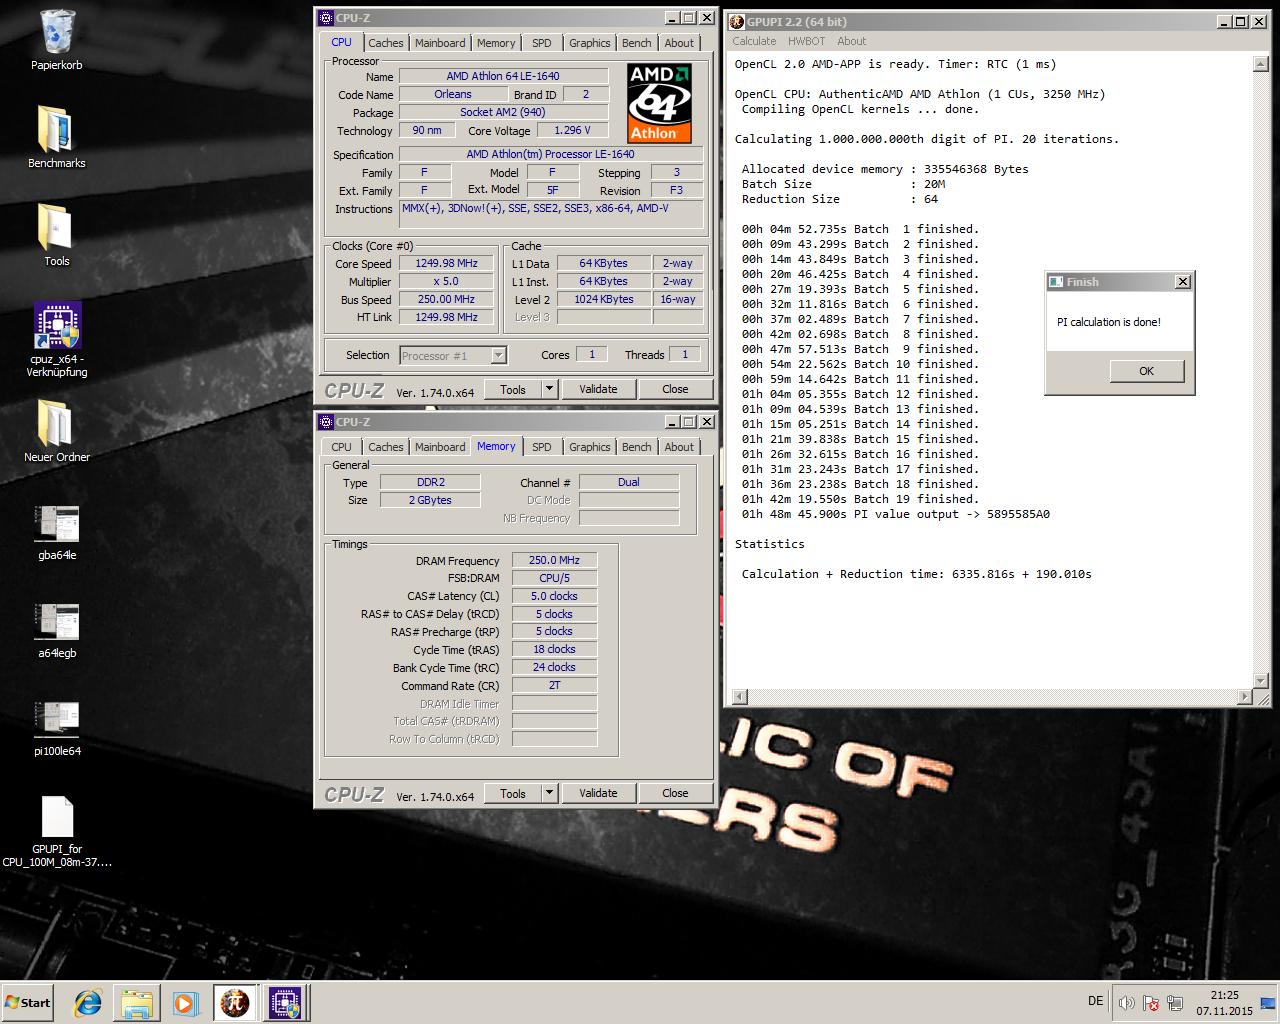Open the Tools desktop folder
Image resolution: width=1280 pixels, height=1024 pixels.
(x=57, y=234)
